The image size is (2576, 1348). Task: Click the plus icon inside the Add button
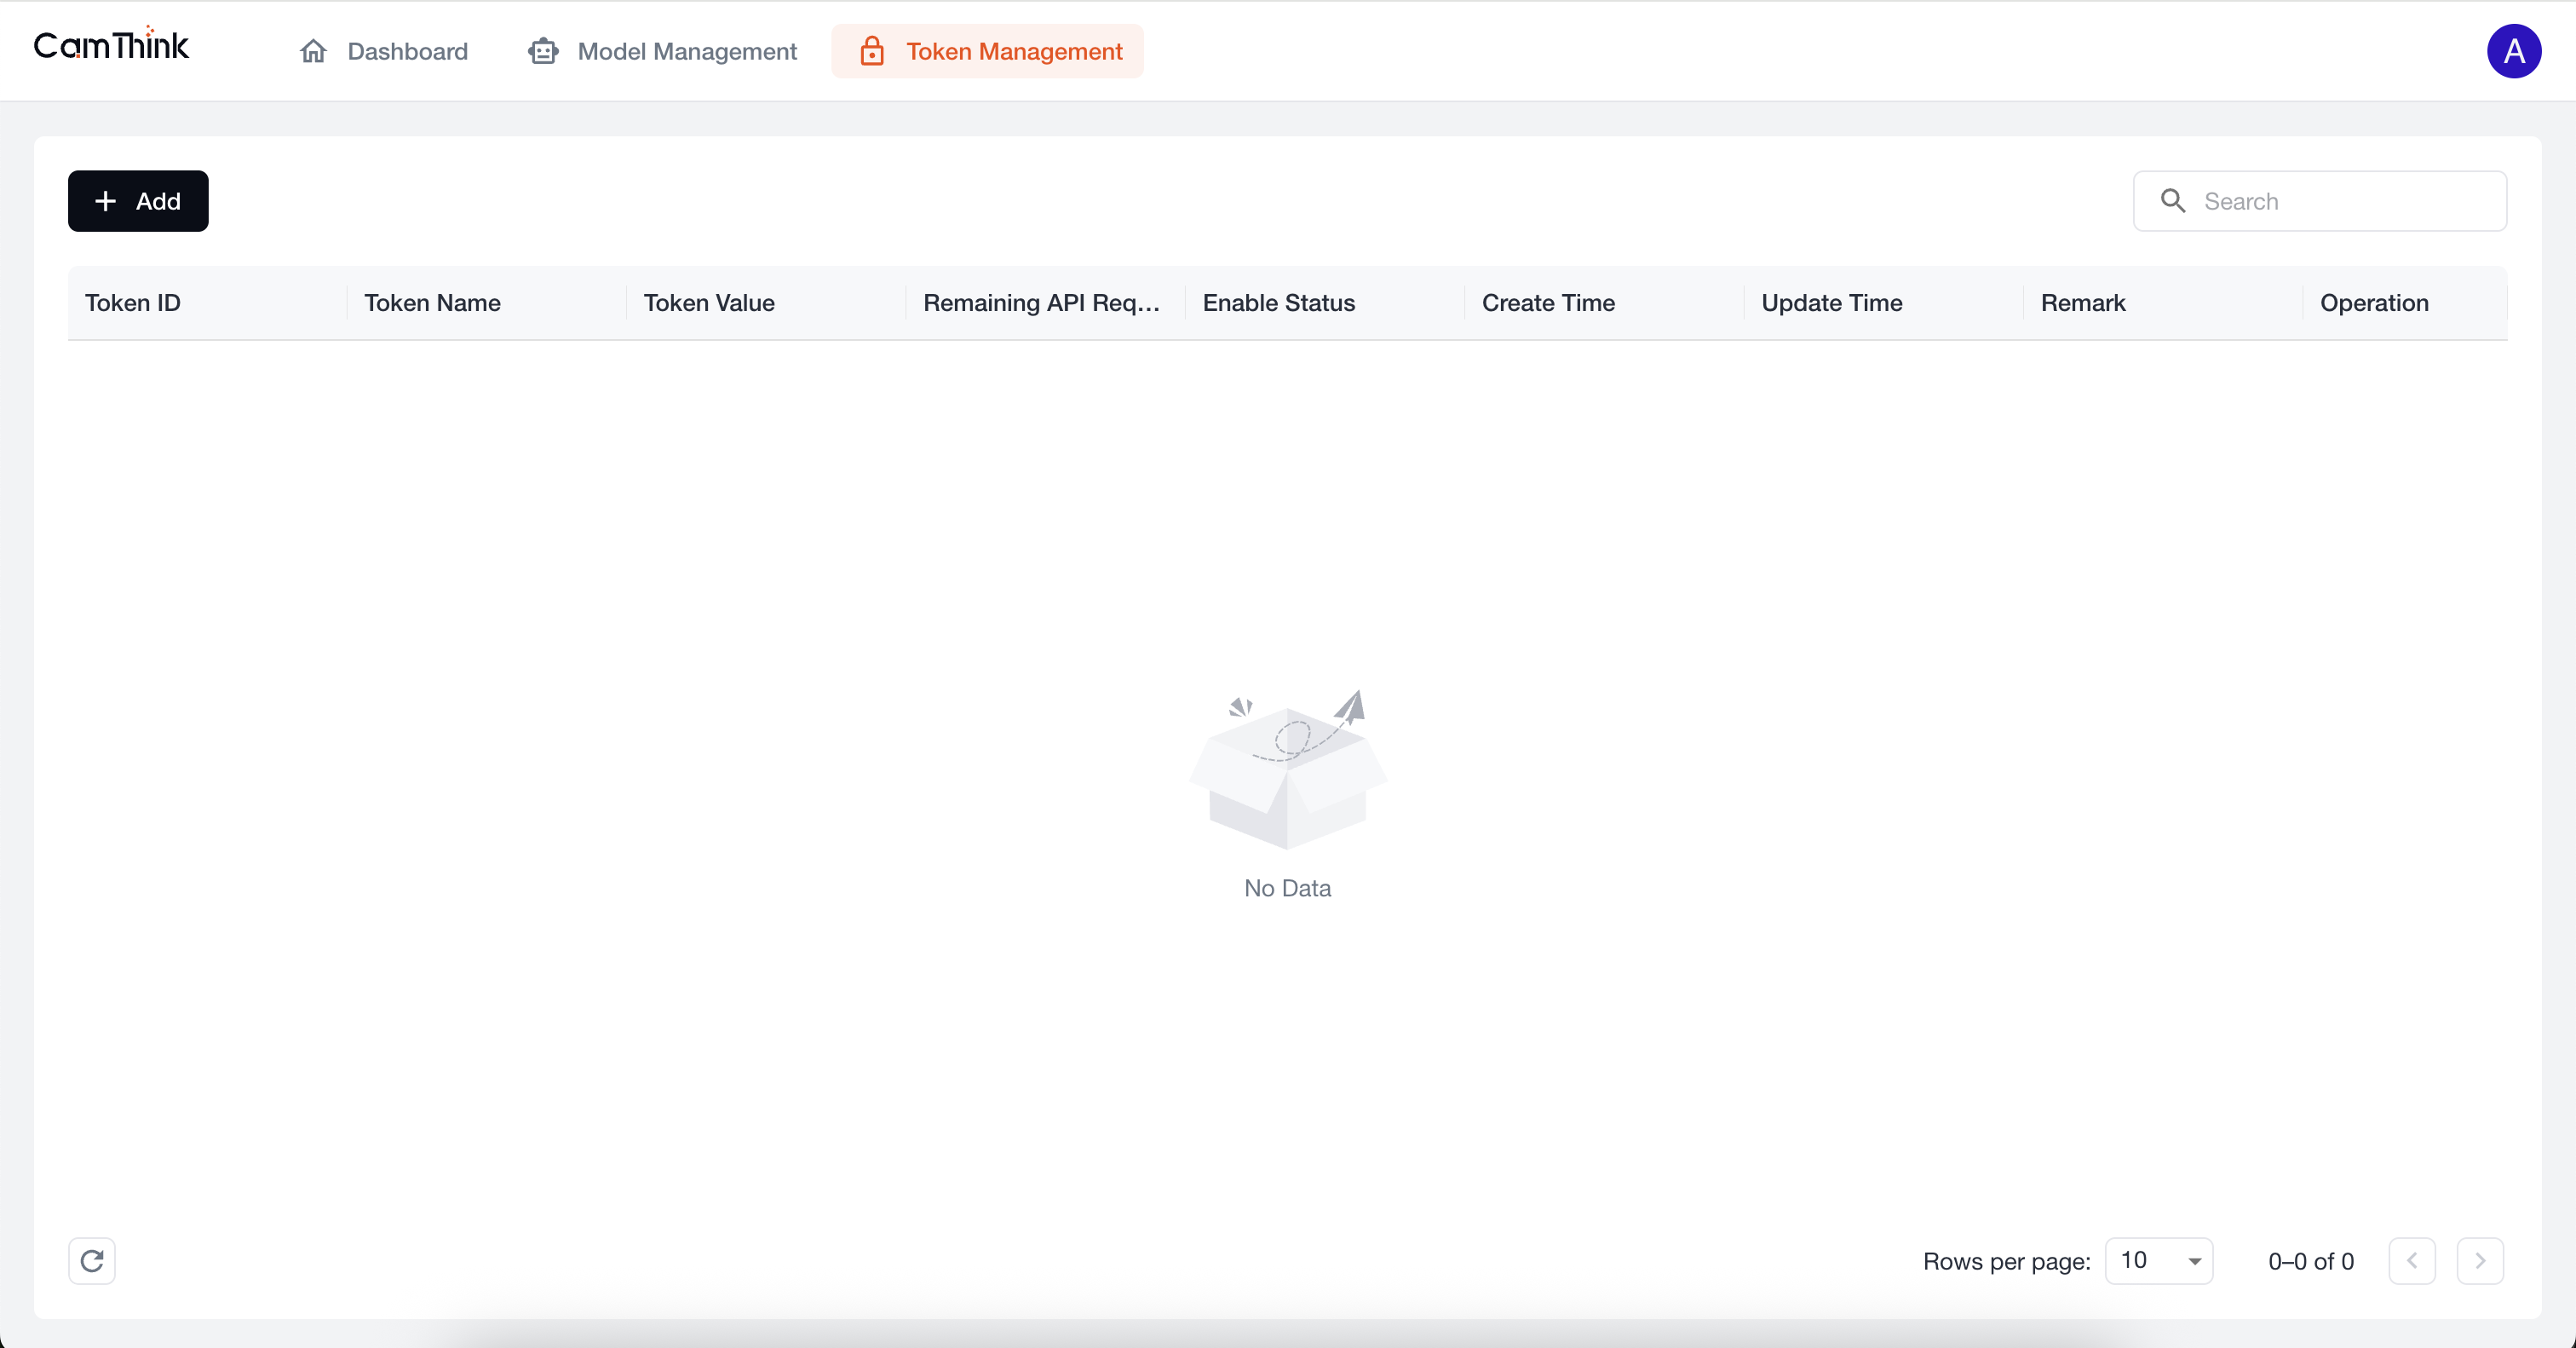point(106,201)
